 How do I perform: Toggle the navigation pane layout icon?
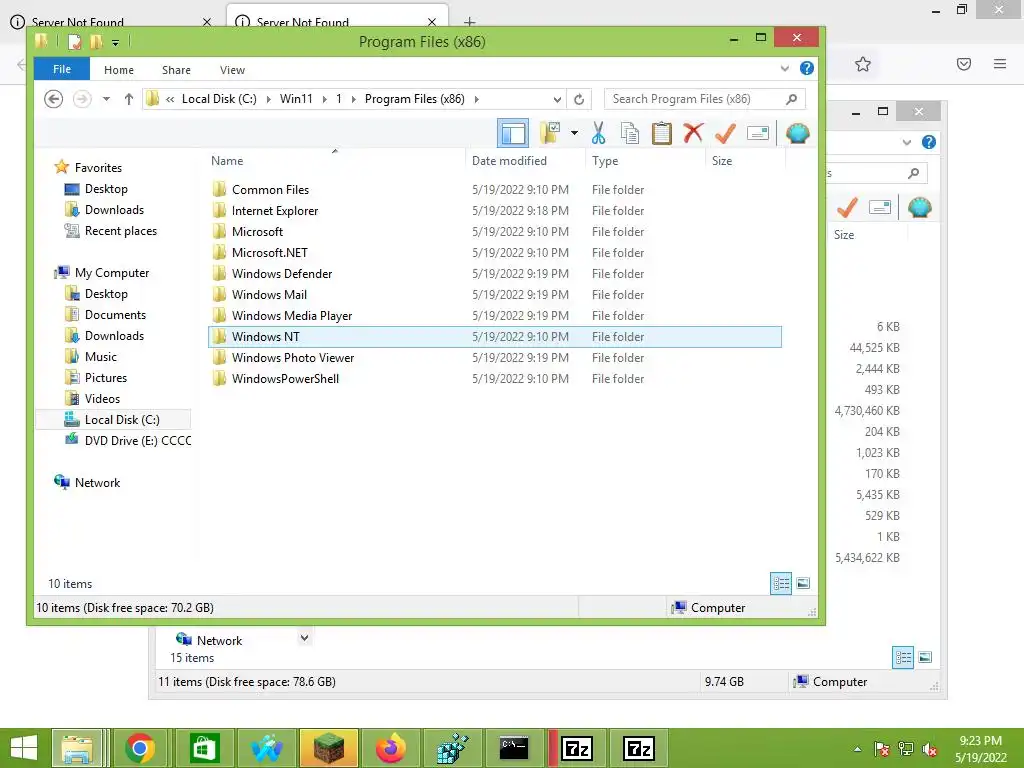tap(513, 133)
